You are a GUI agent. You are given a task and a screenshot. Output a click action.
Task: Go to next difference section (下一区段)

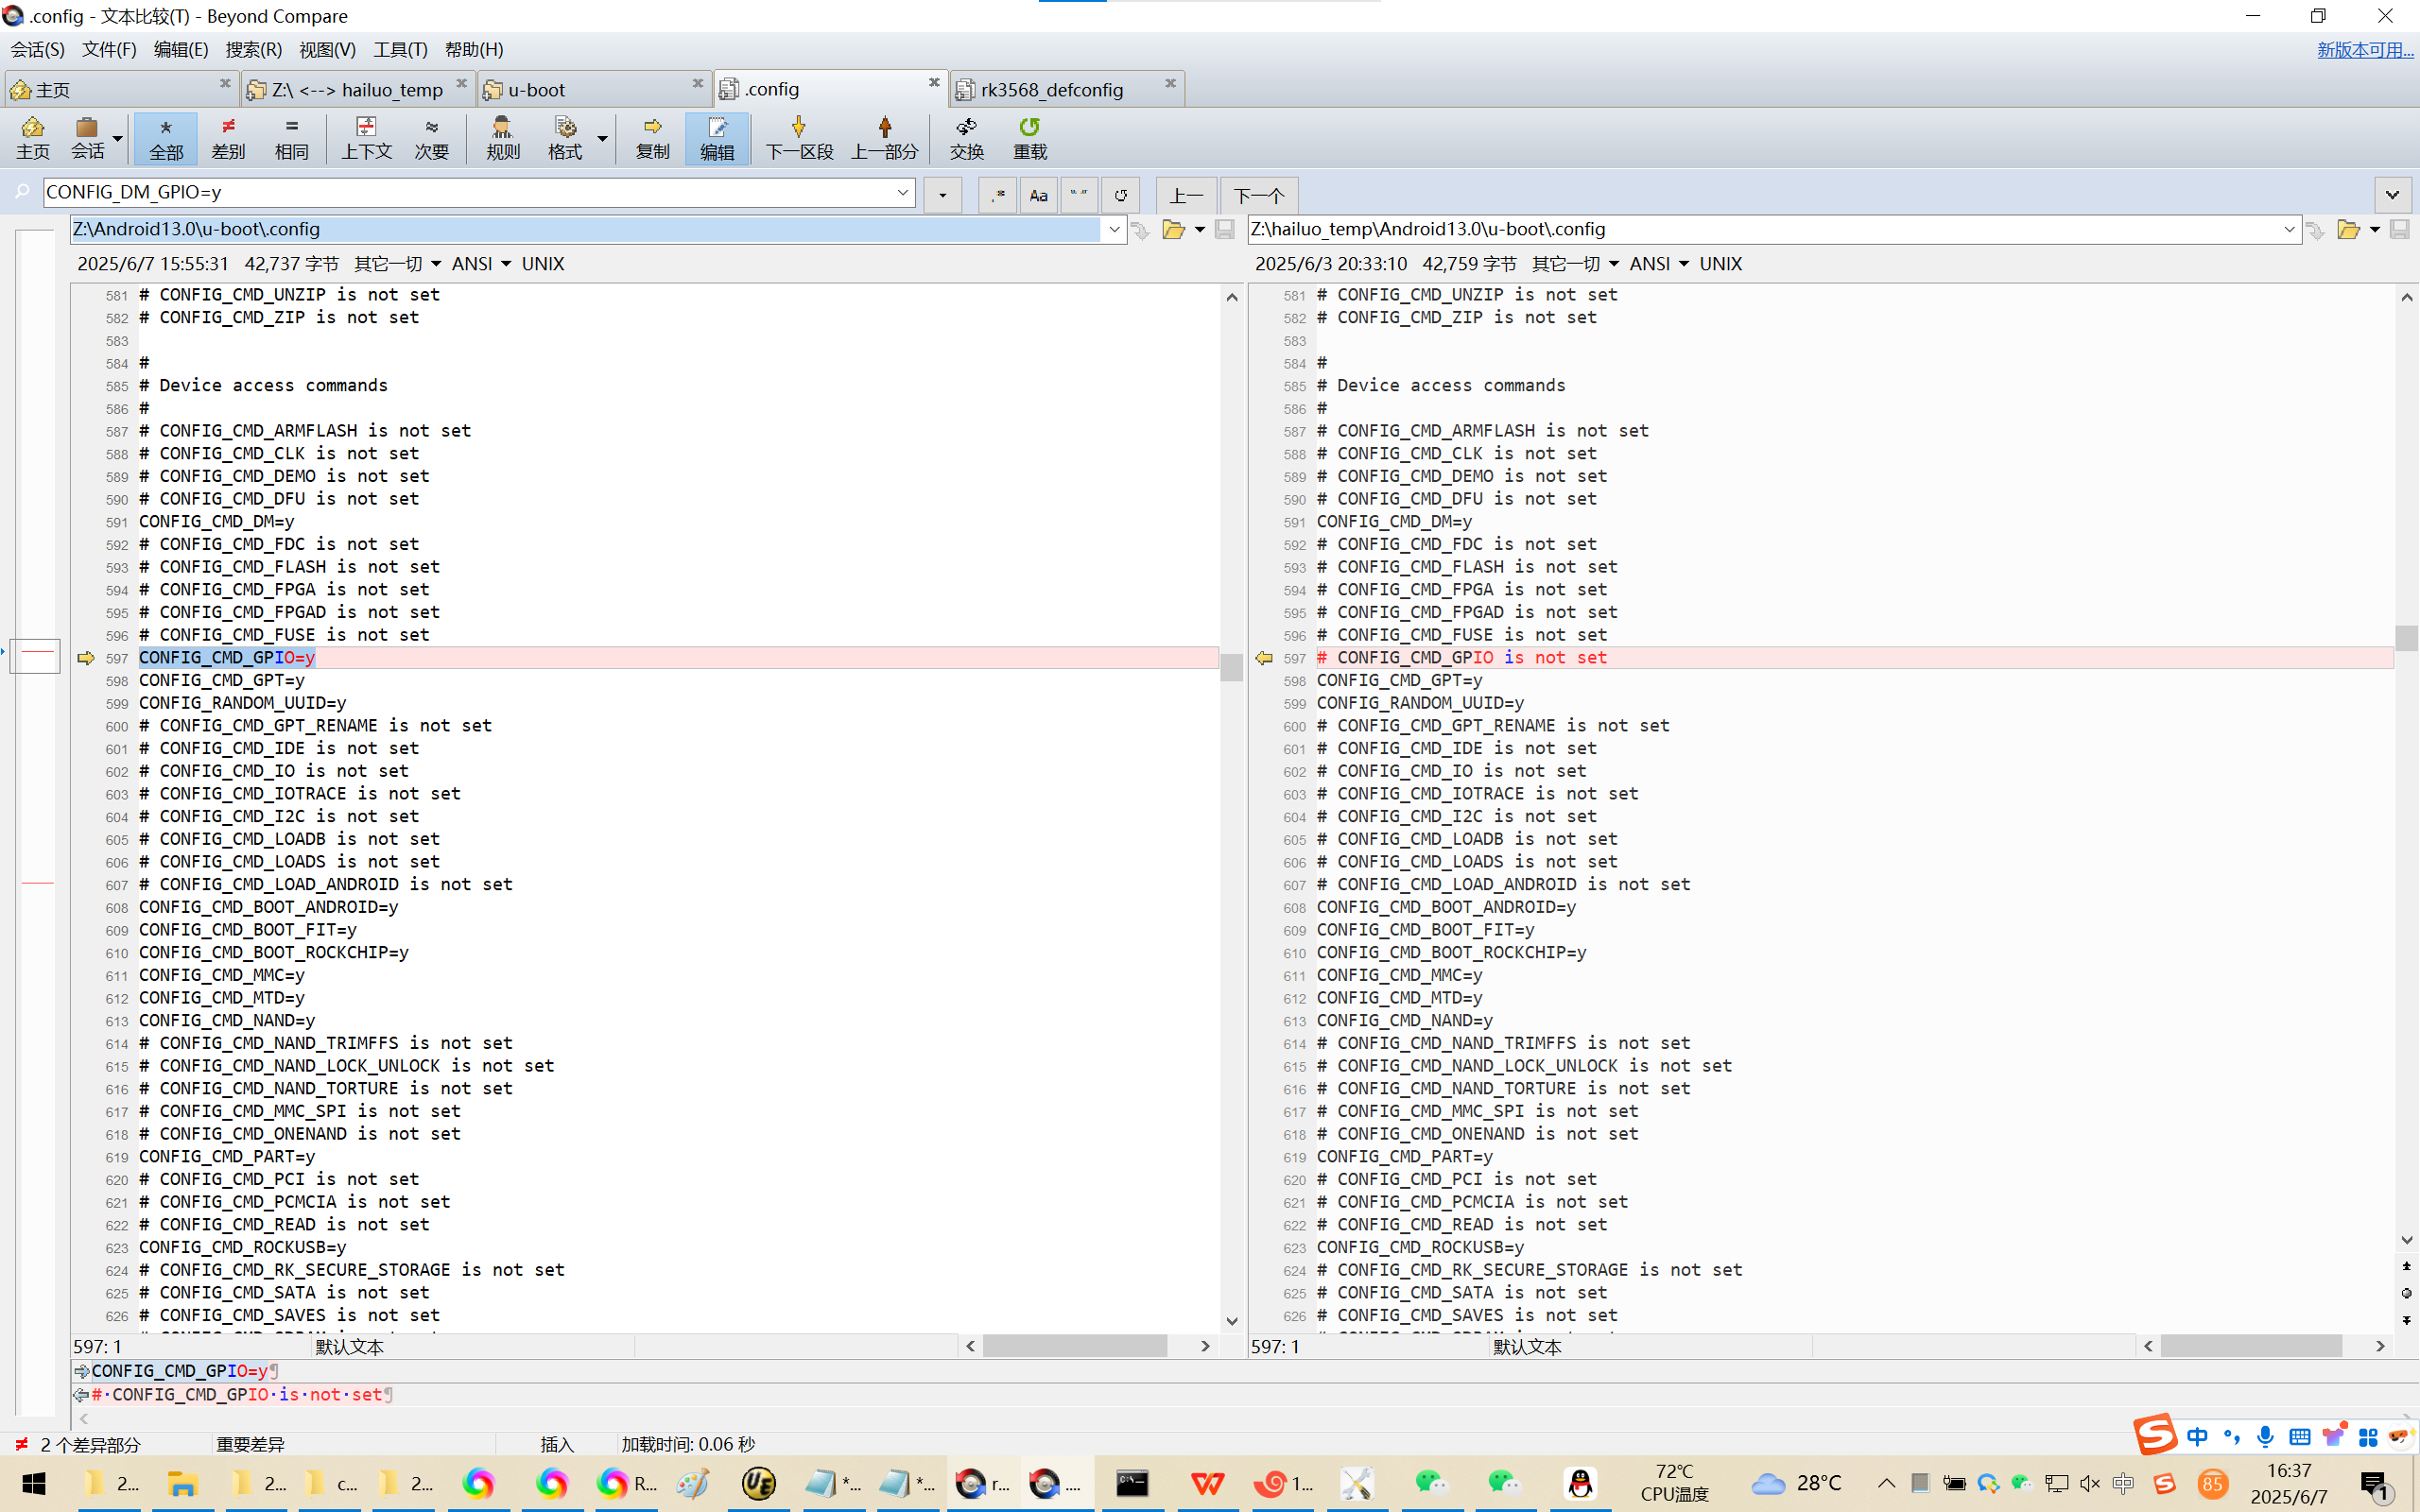coord(799,137)
